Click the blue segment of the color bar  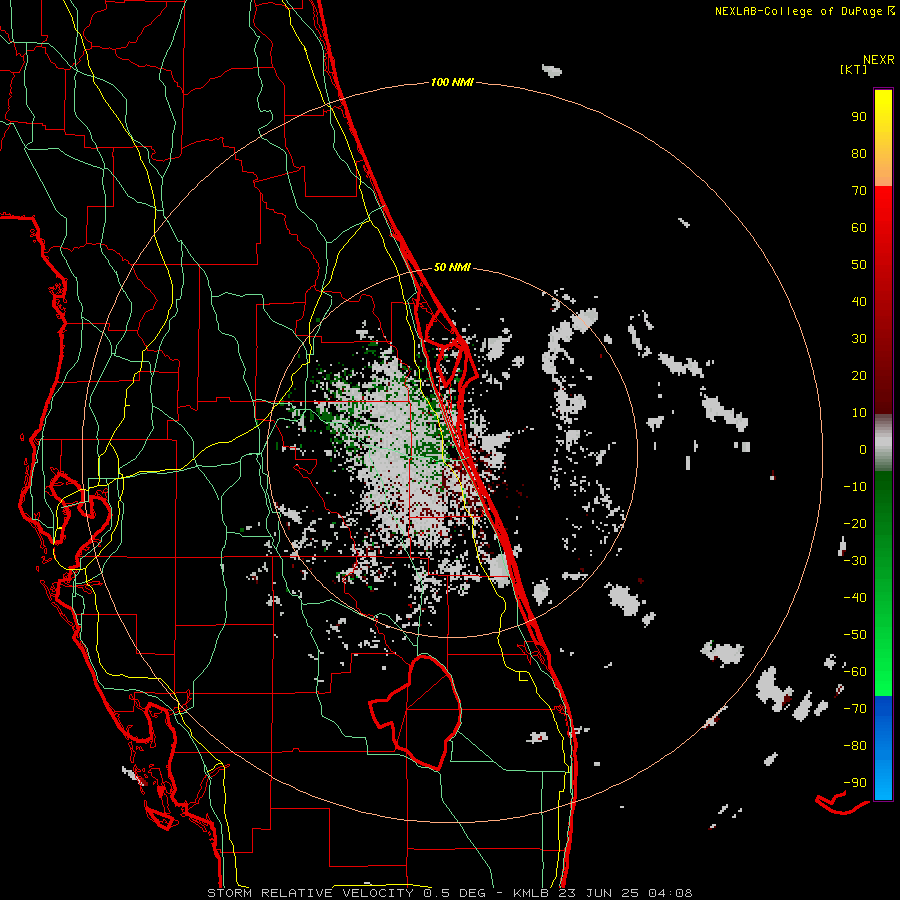[x=883, y=747]
